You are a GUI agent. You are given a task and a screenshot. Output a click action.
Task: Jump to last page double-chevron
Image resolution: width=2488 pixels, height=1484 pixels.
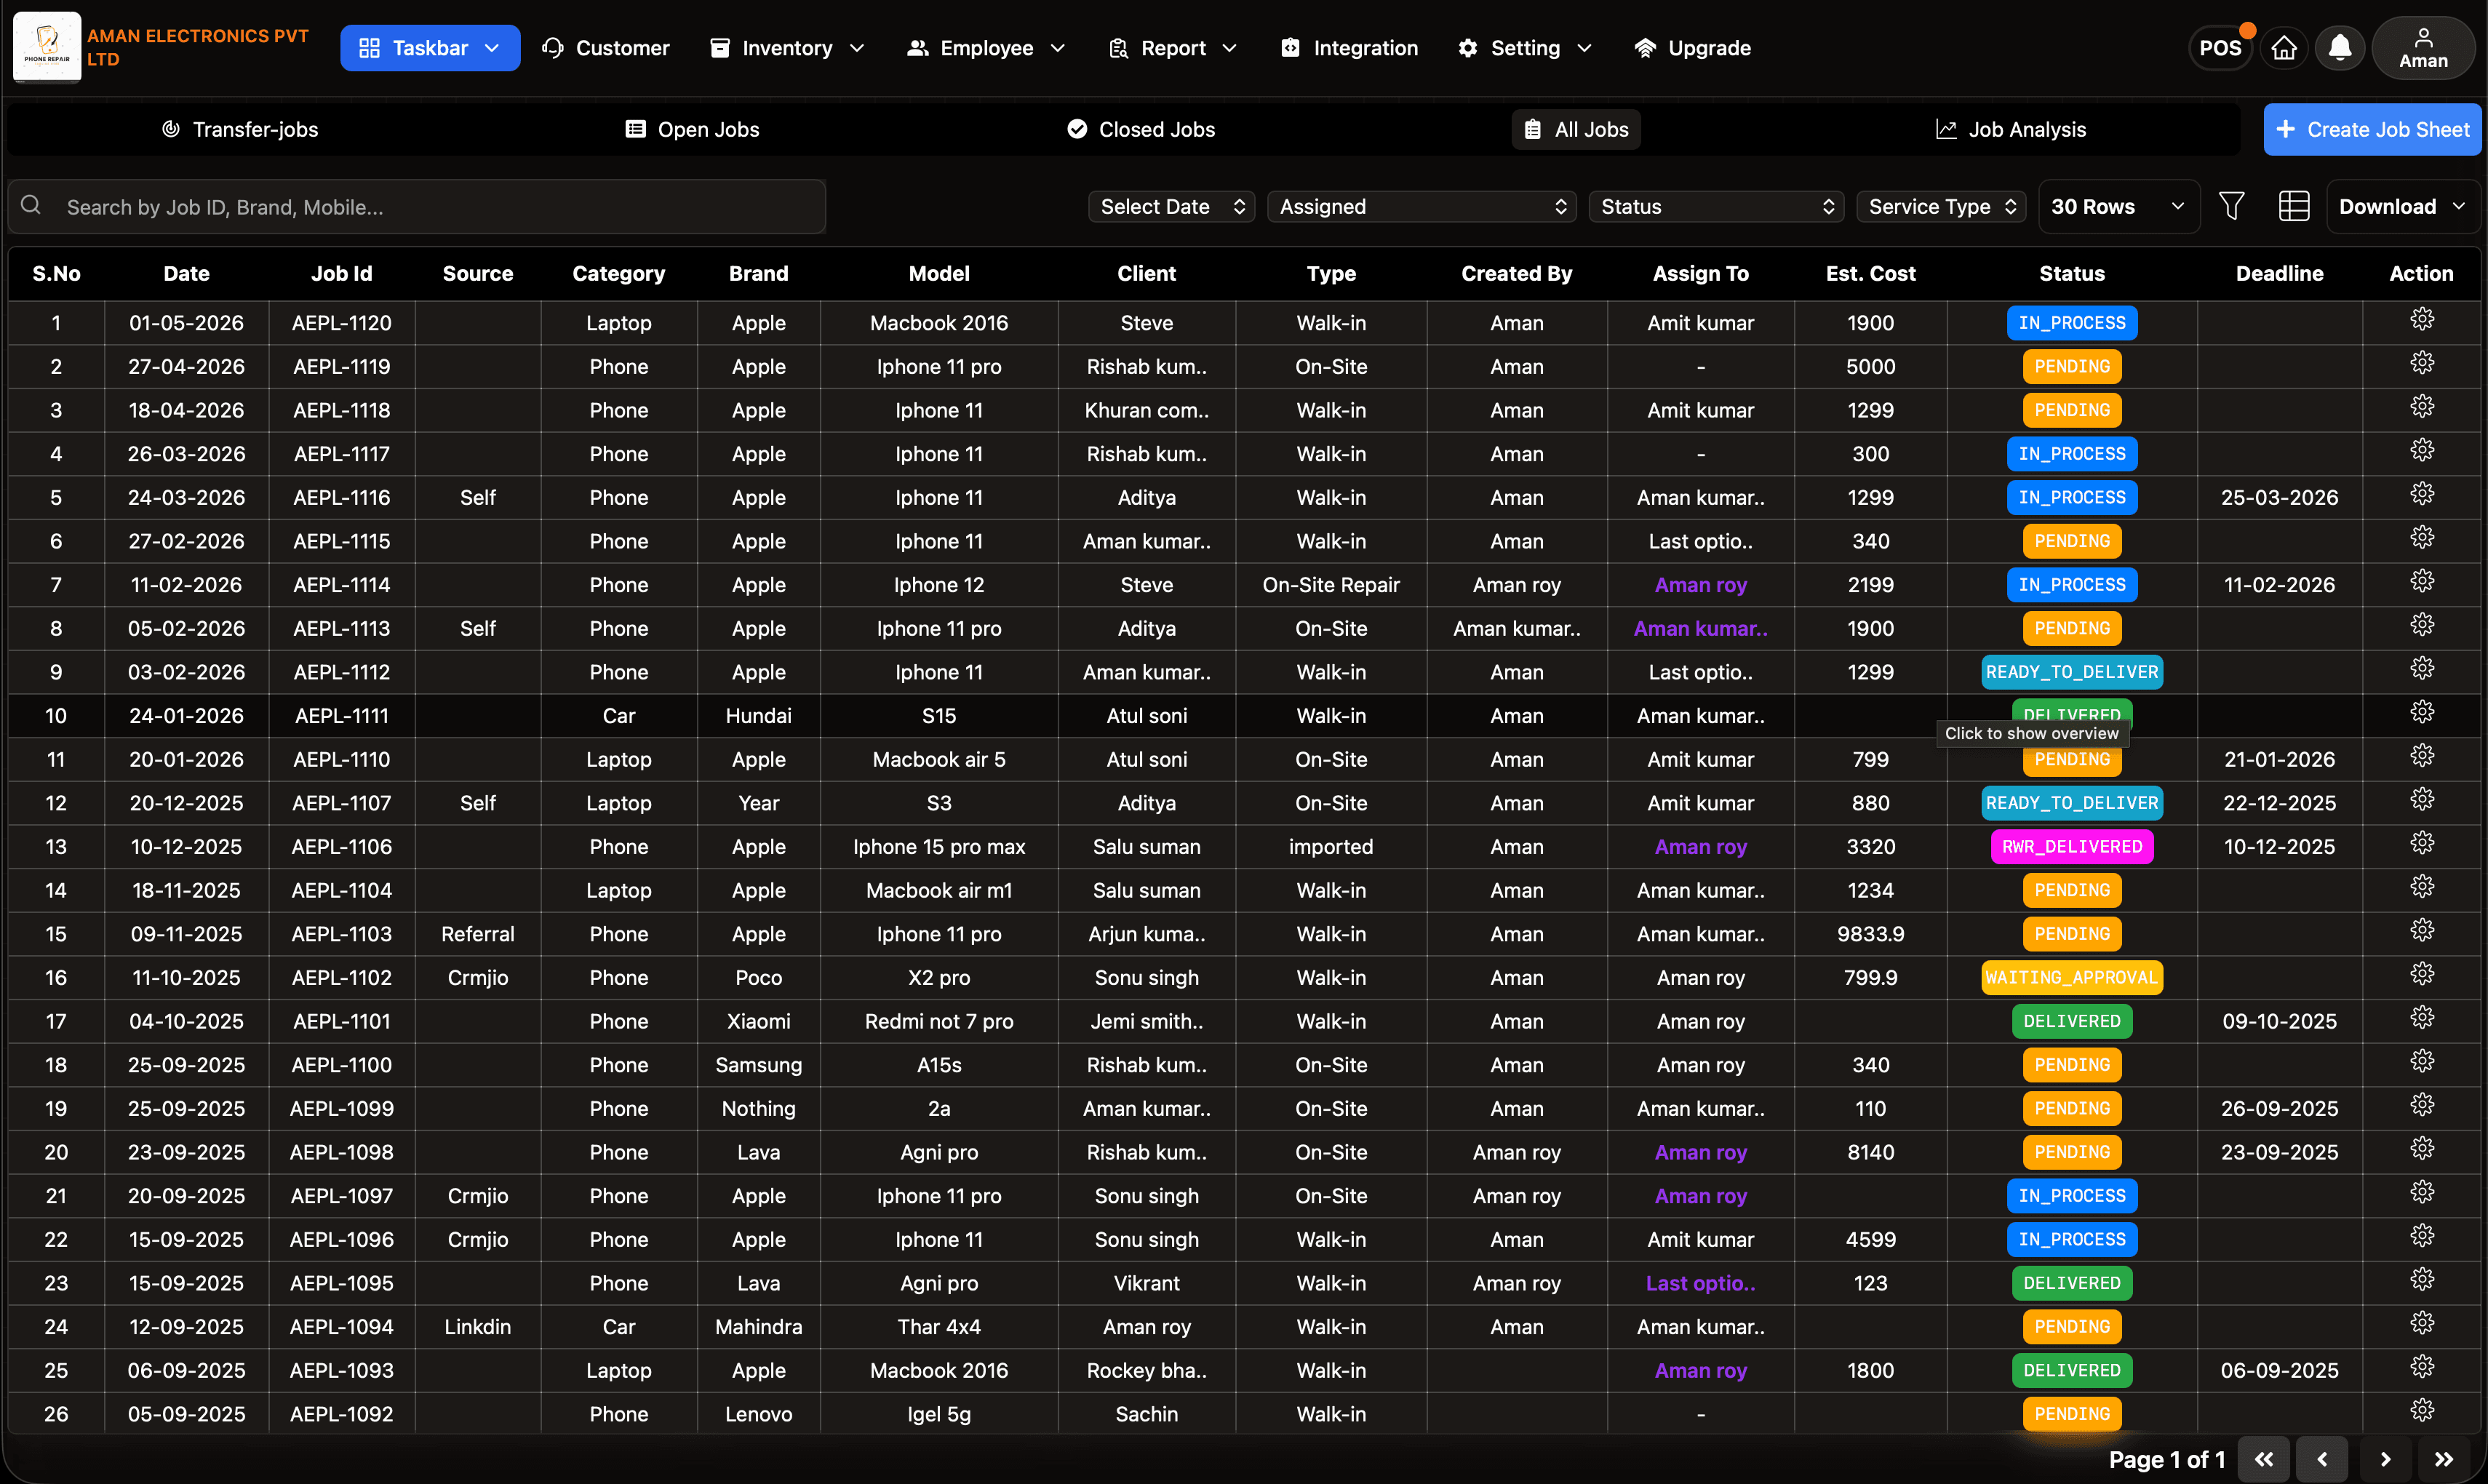[2443, 1459]
